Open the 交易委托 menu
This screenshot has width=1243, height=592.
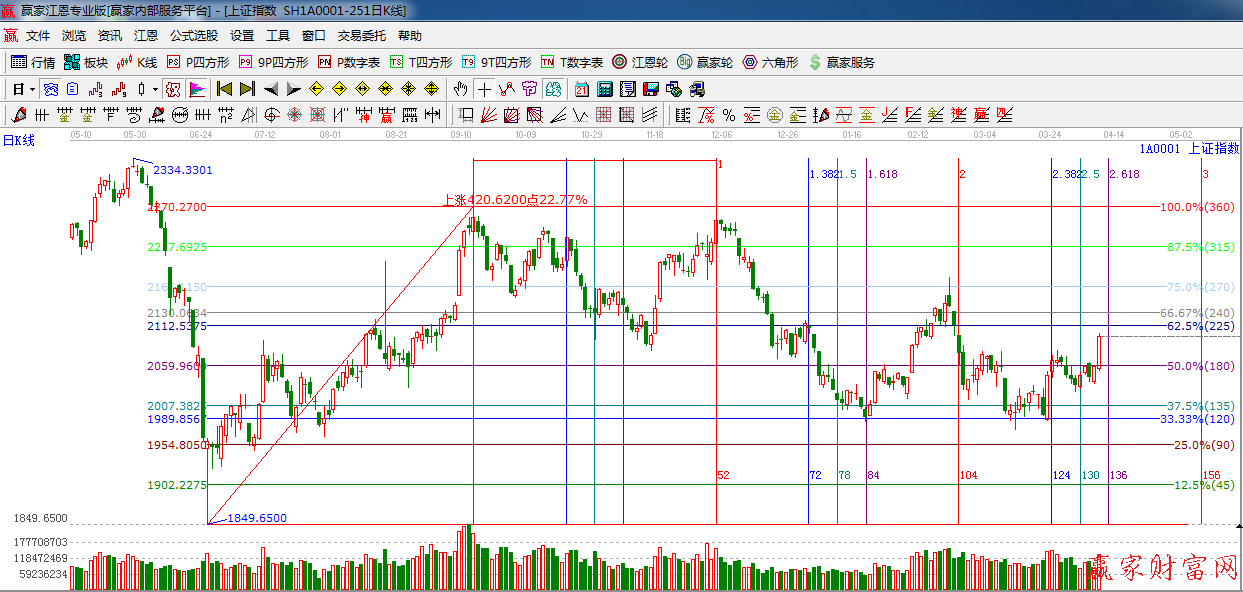point(361,36)
